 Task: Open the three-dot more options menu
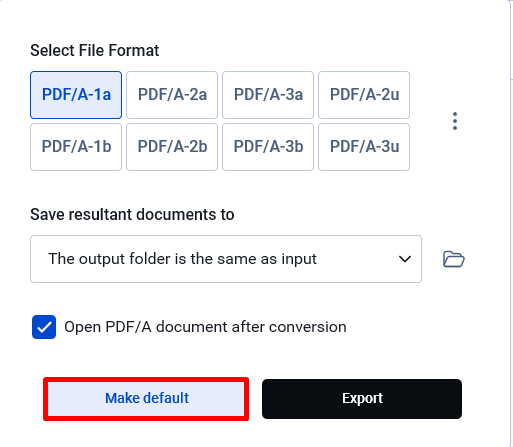coord(455,121)
